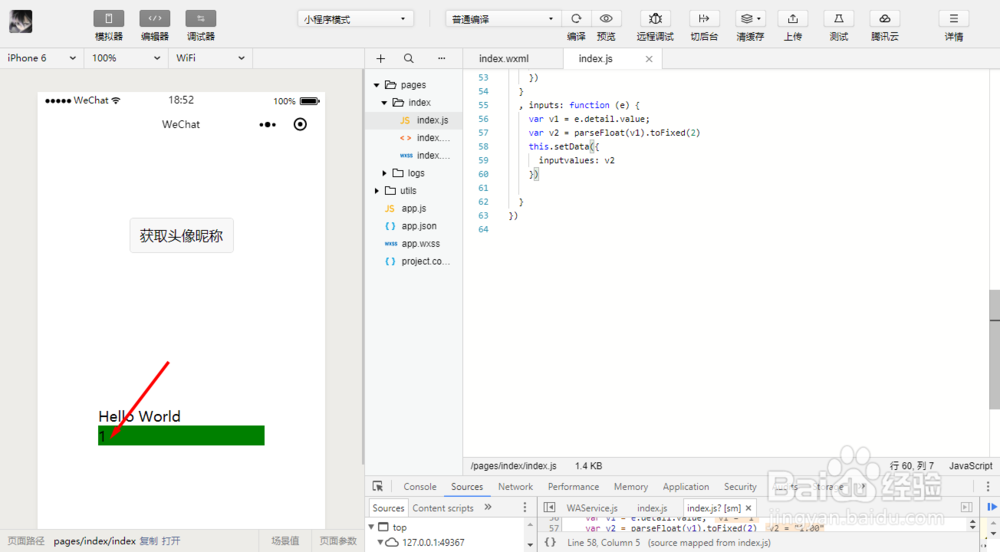Open the iPhone 6 device dropdown
The width and height of the screenshot is (1000, 552).
coord(41,58)
